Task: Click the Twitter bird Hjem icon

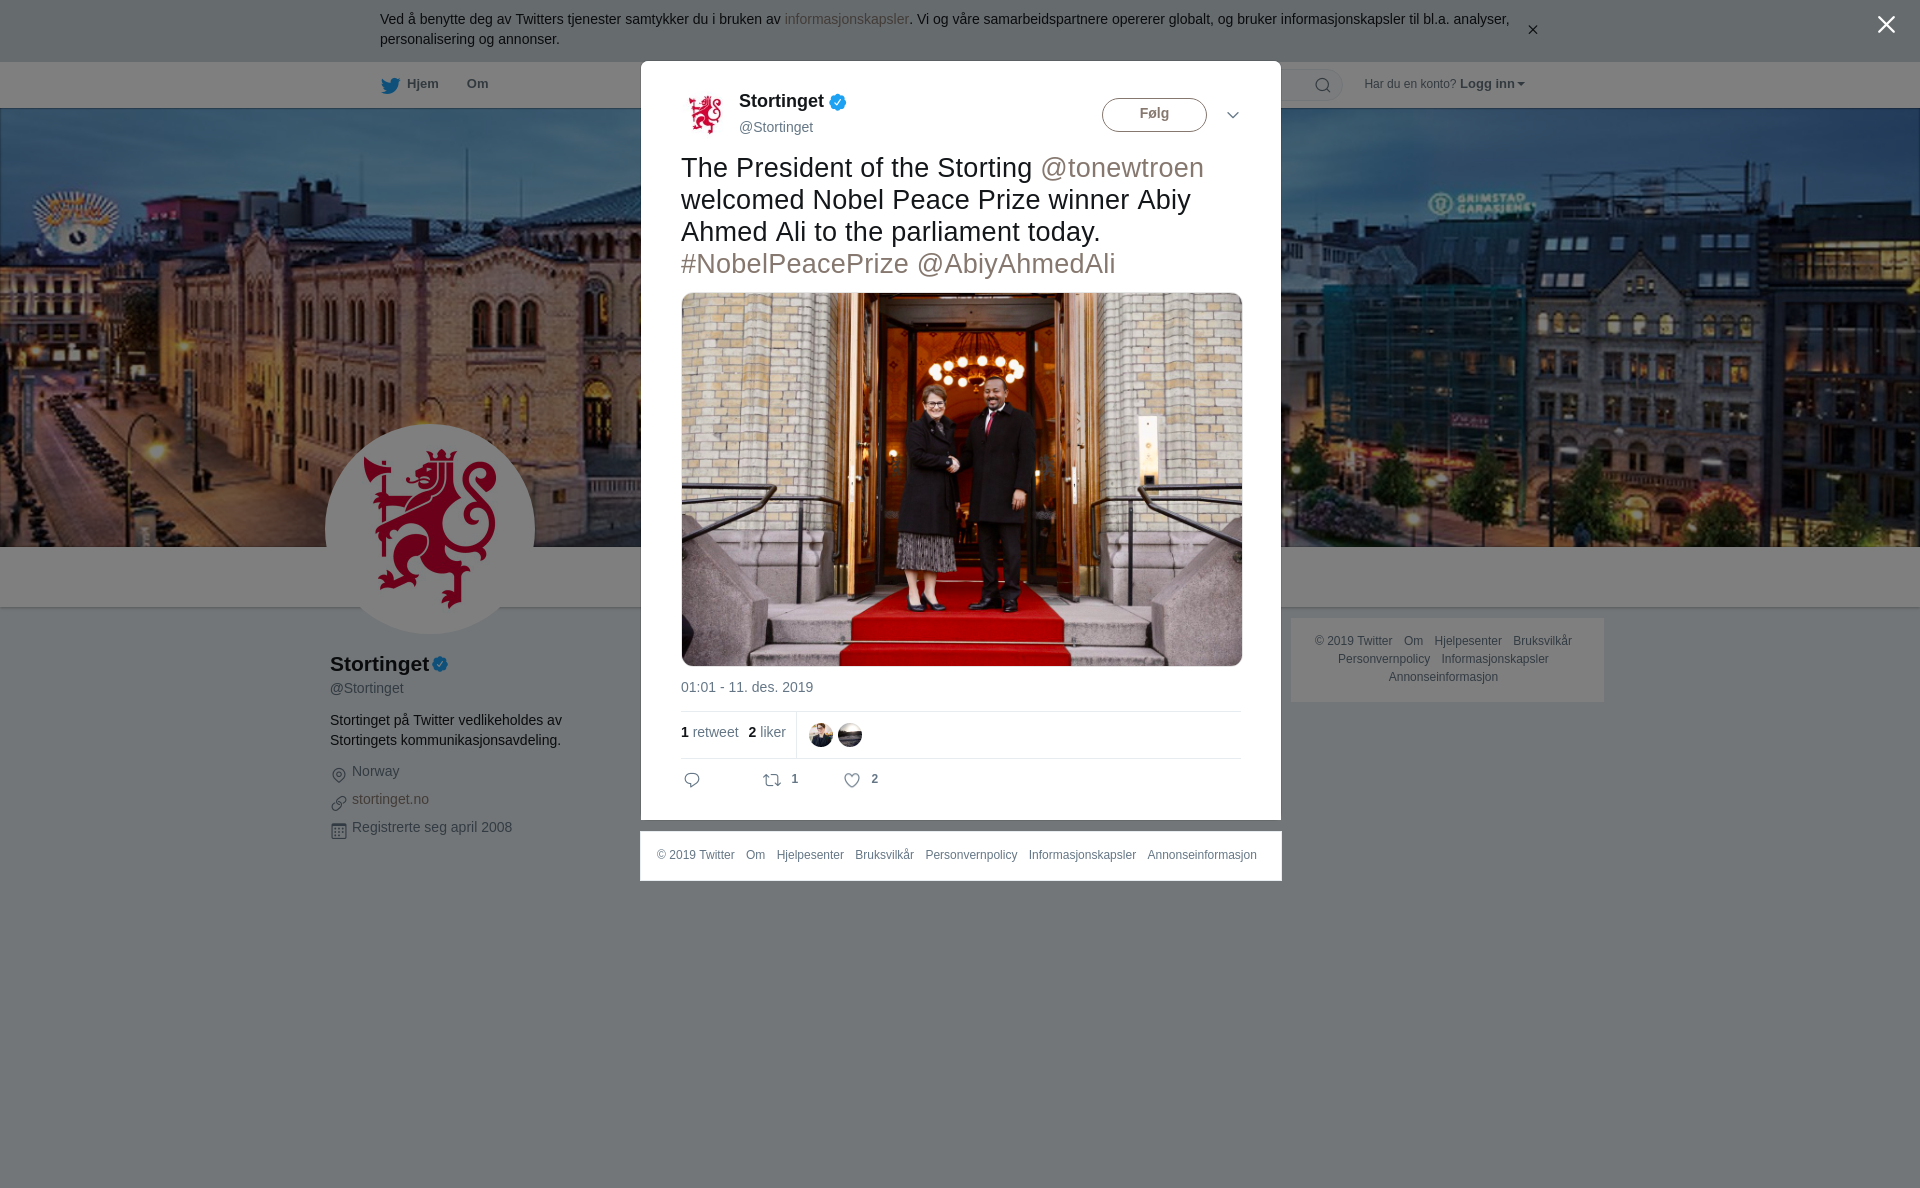Action: click(x=390, y=85)
